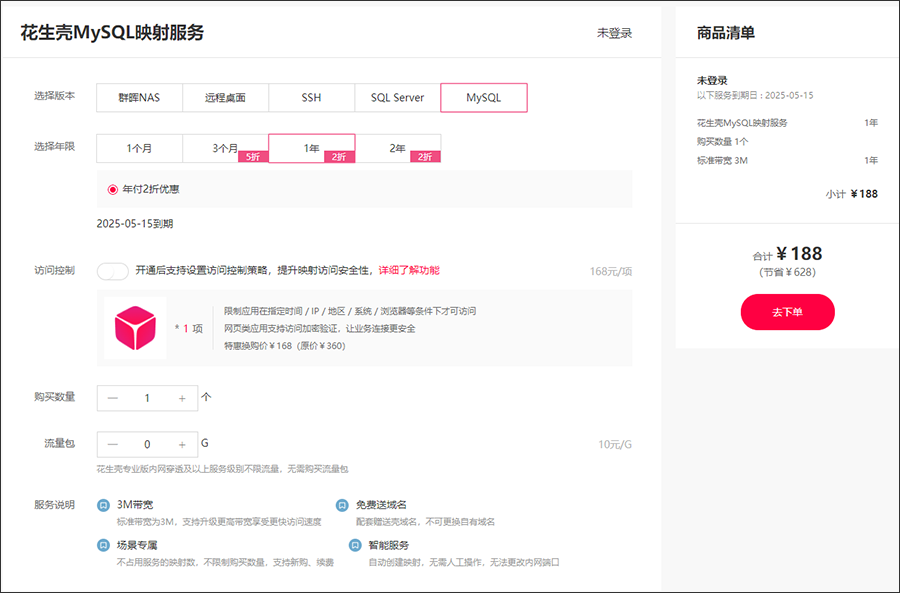Click the 以下服务到期日：2025-05-15 text
The width and height of the screenshot is (900, 593).
coord(755,95)
